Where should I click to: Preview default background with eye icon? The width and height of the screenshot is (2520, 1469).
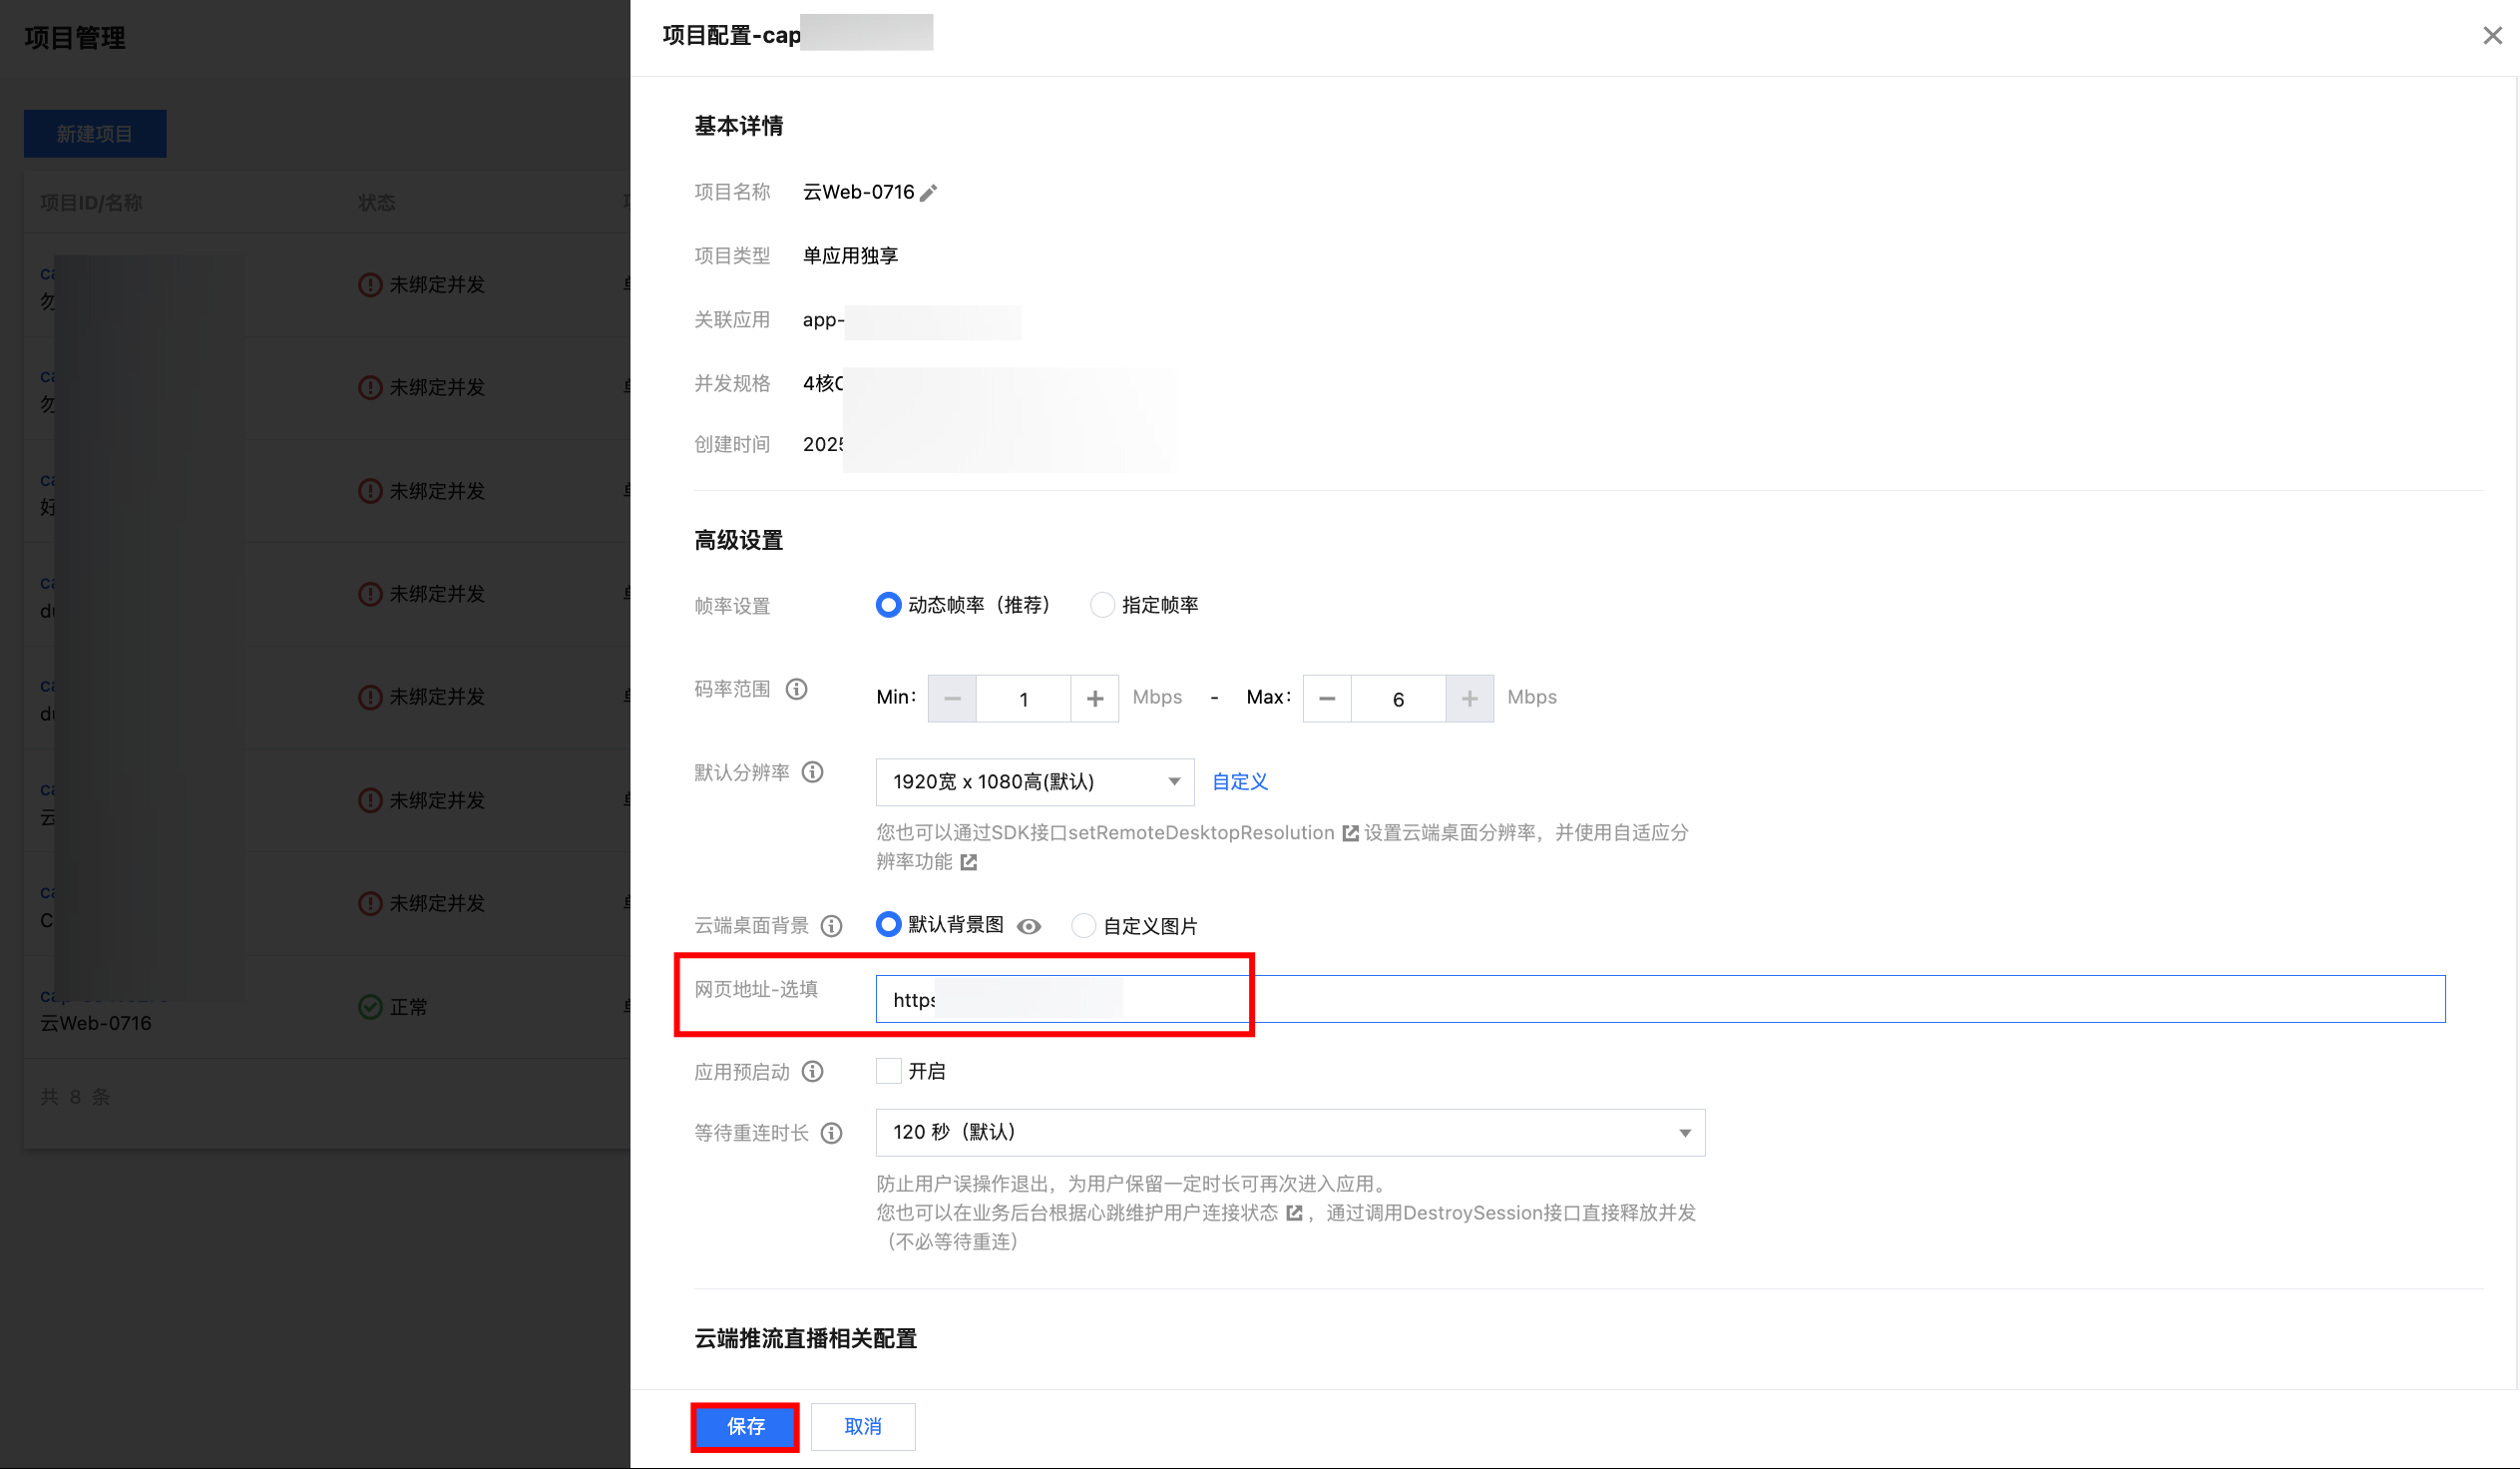(1028, 926)
